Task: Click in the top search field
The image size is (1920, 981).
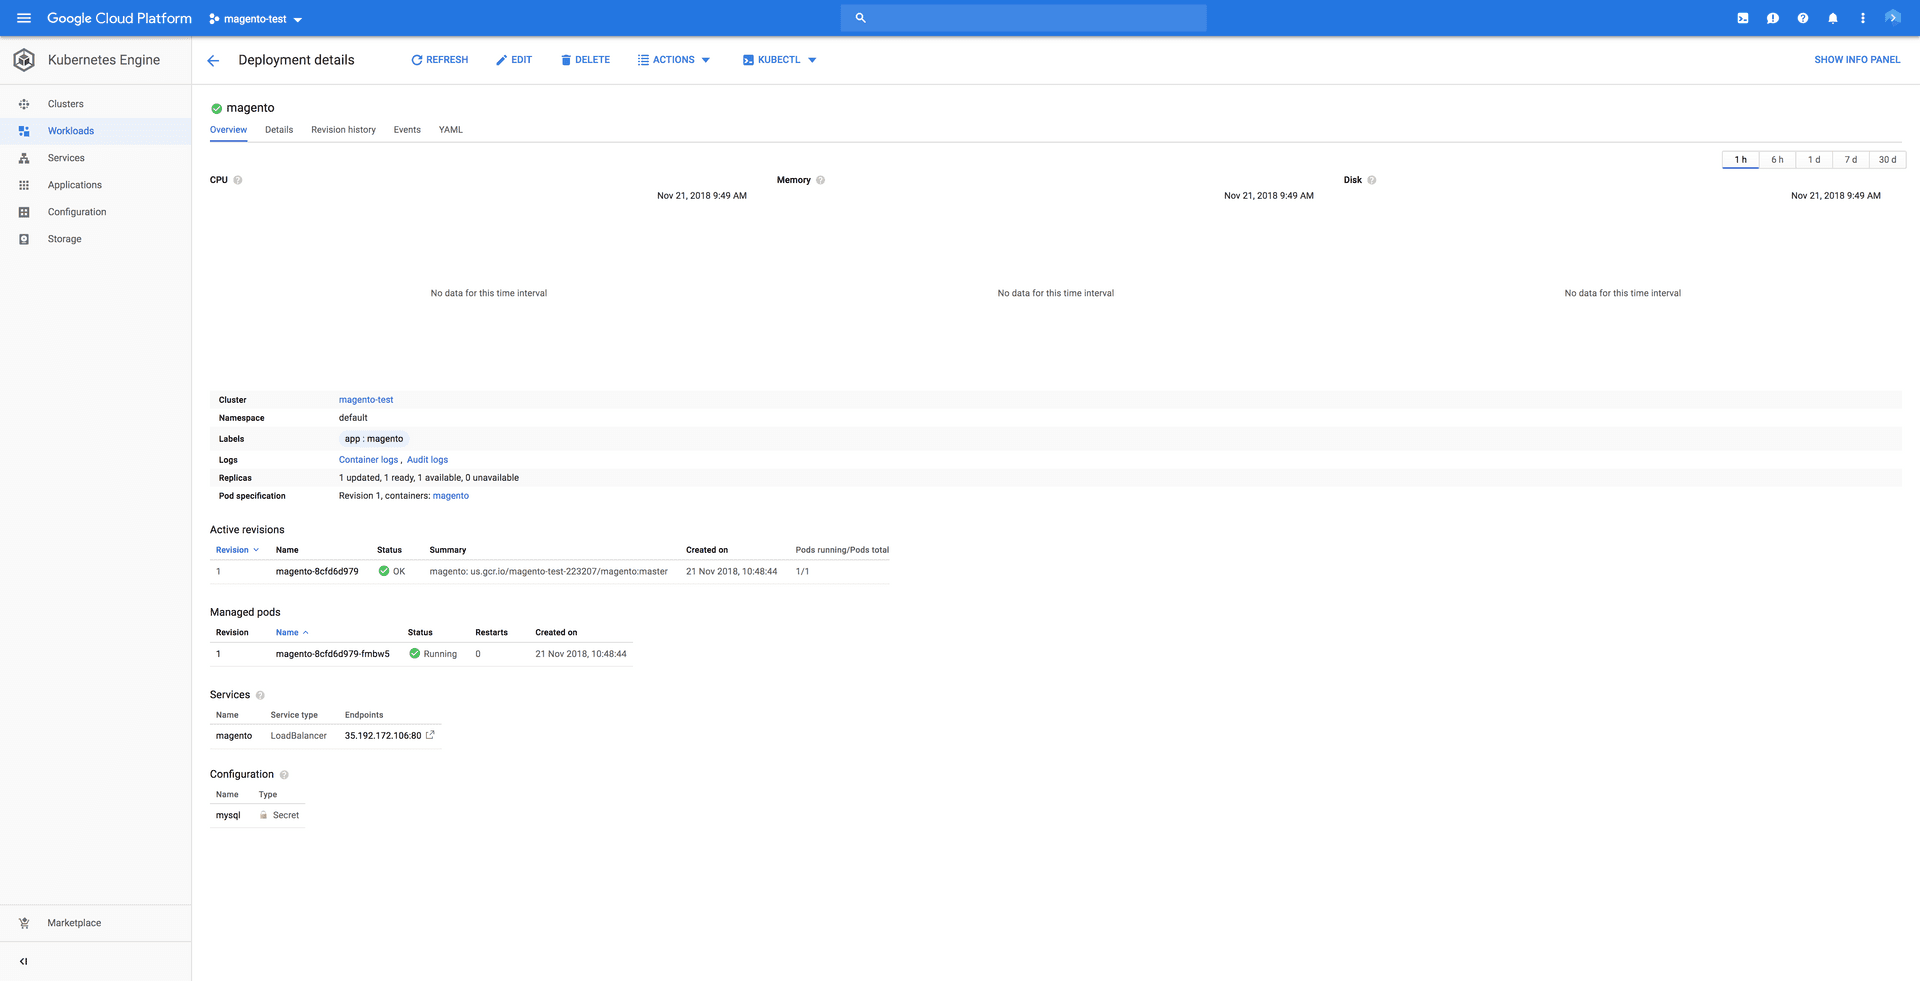Action: pos(1024,18)
